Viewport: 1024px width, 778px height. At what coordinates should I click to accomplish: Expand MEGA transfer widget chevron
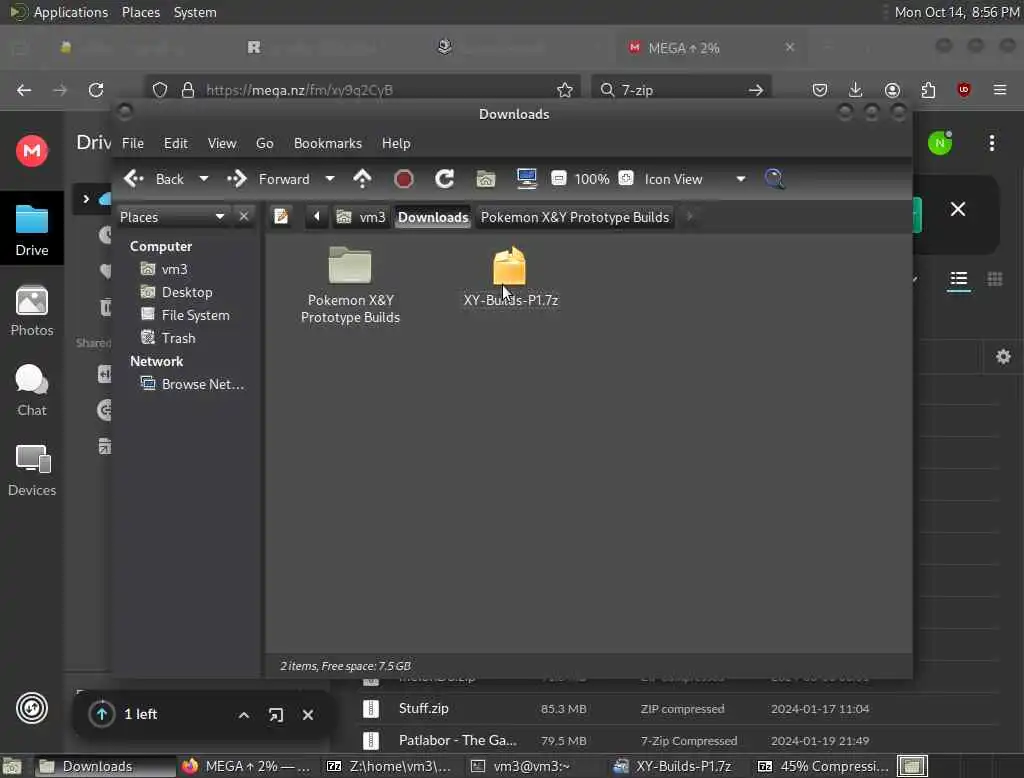[x=244, y=715]
